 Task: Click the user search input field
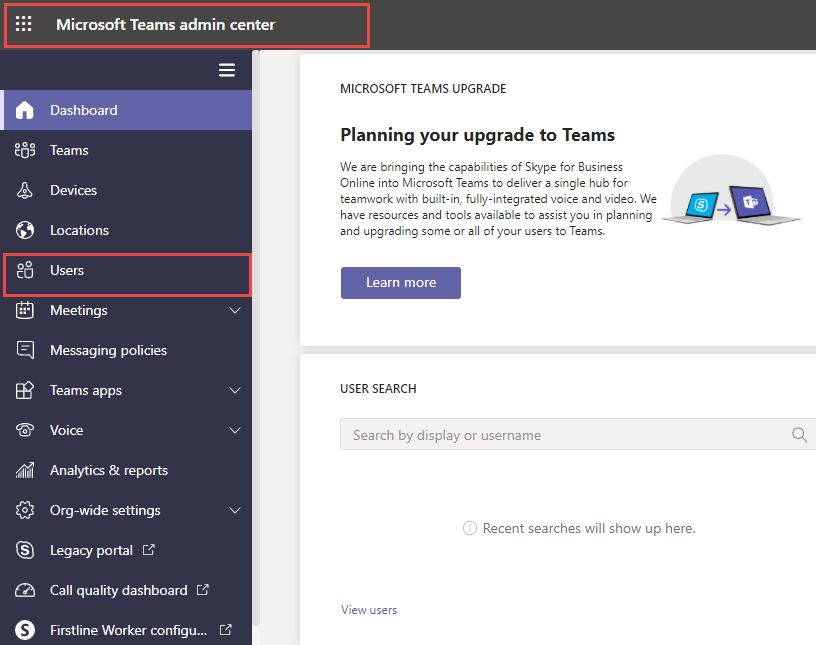click(x=578, y=434)
